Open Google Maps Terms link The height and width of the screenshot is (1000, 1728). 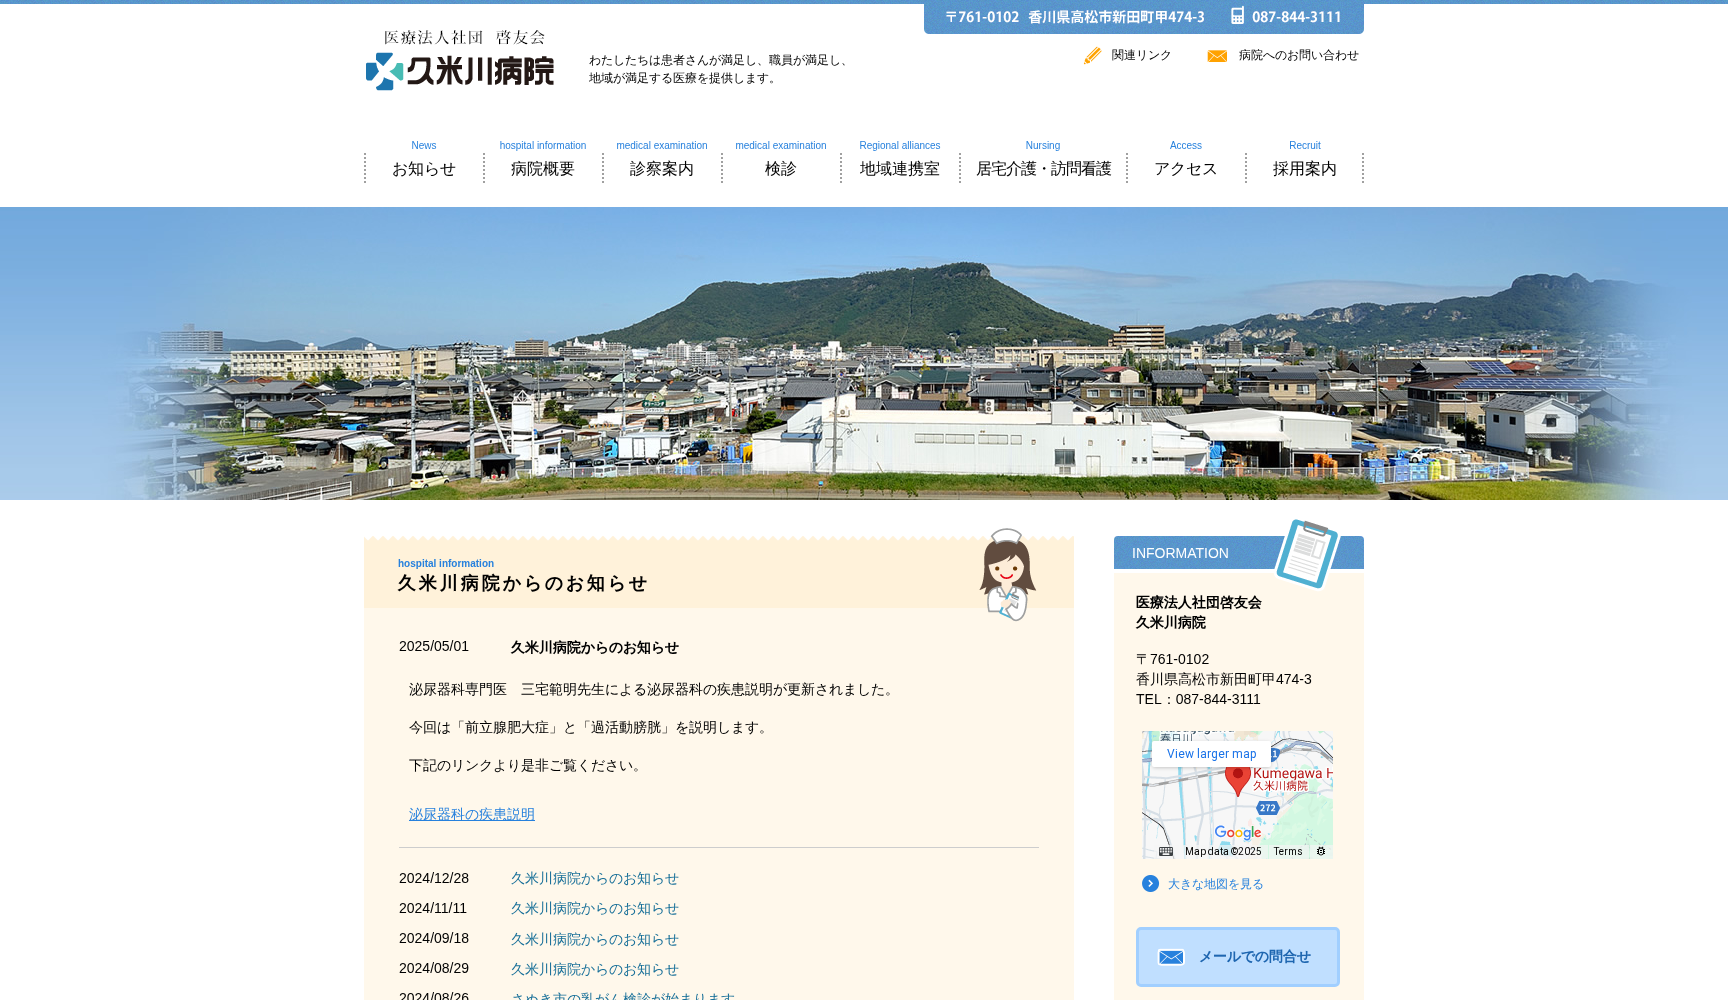click(1288, 851)
